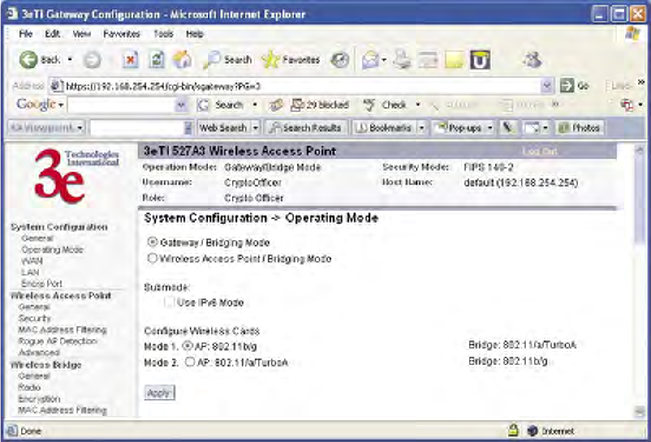Expand the Pop-ups dropdown arrow
Viewport: 651px width, 442px height.
(490, 128)
